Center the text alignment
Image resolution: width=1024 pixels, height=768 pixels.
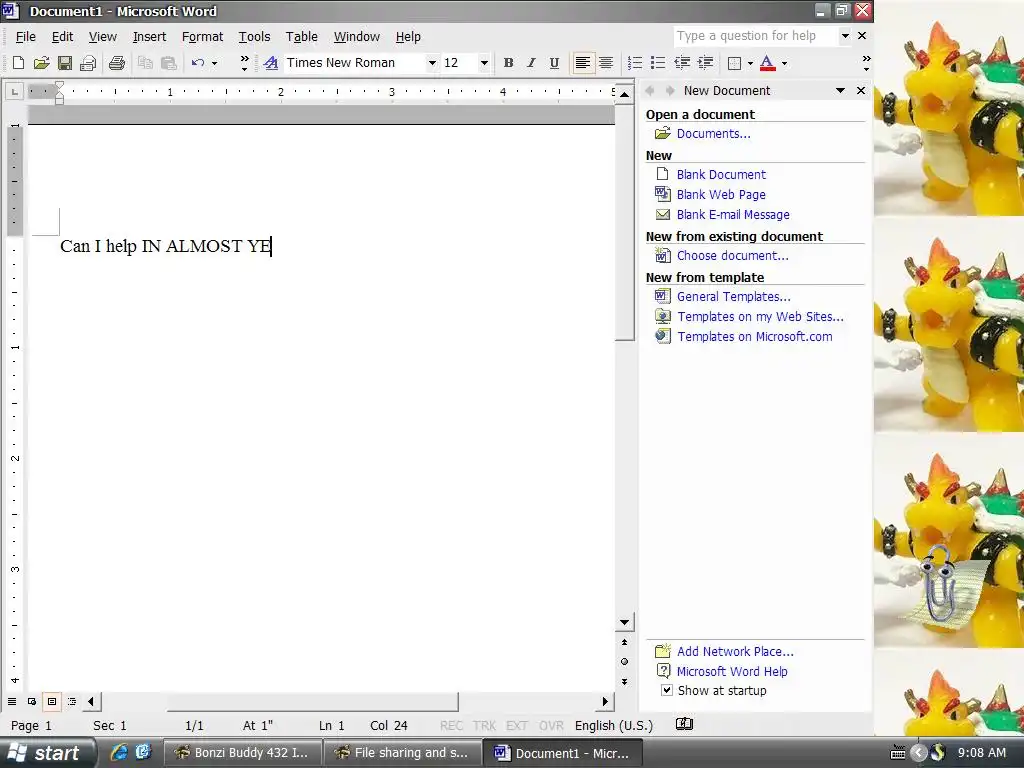tap(606, 63)
